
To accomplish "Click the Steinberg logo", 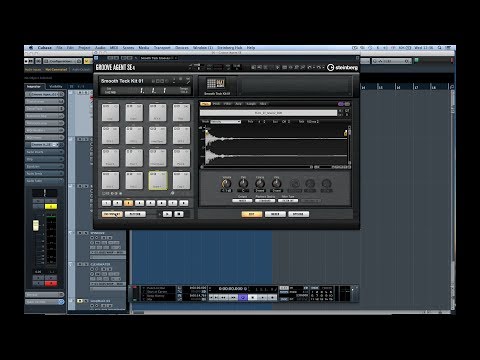I will (x=343, y=68).
